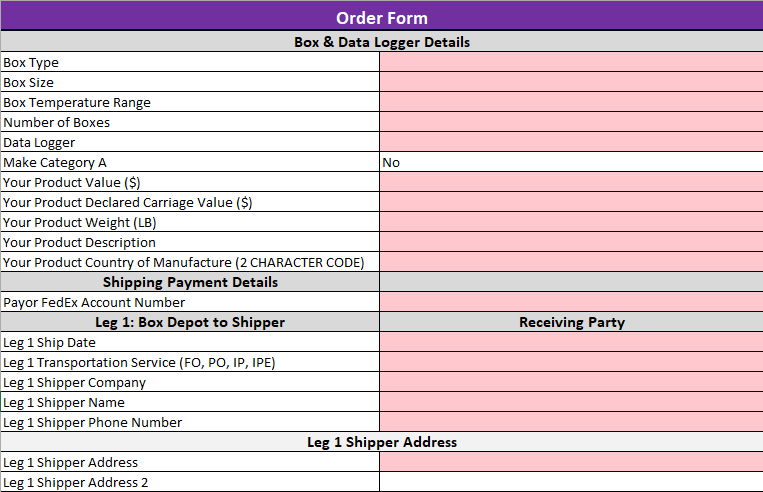Screen dimensions: 763x492
Task: Select the Leg 1 Shipper Company field
Action: pyautogui.click(x=570, y=382)
